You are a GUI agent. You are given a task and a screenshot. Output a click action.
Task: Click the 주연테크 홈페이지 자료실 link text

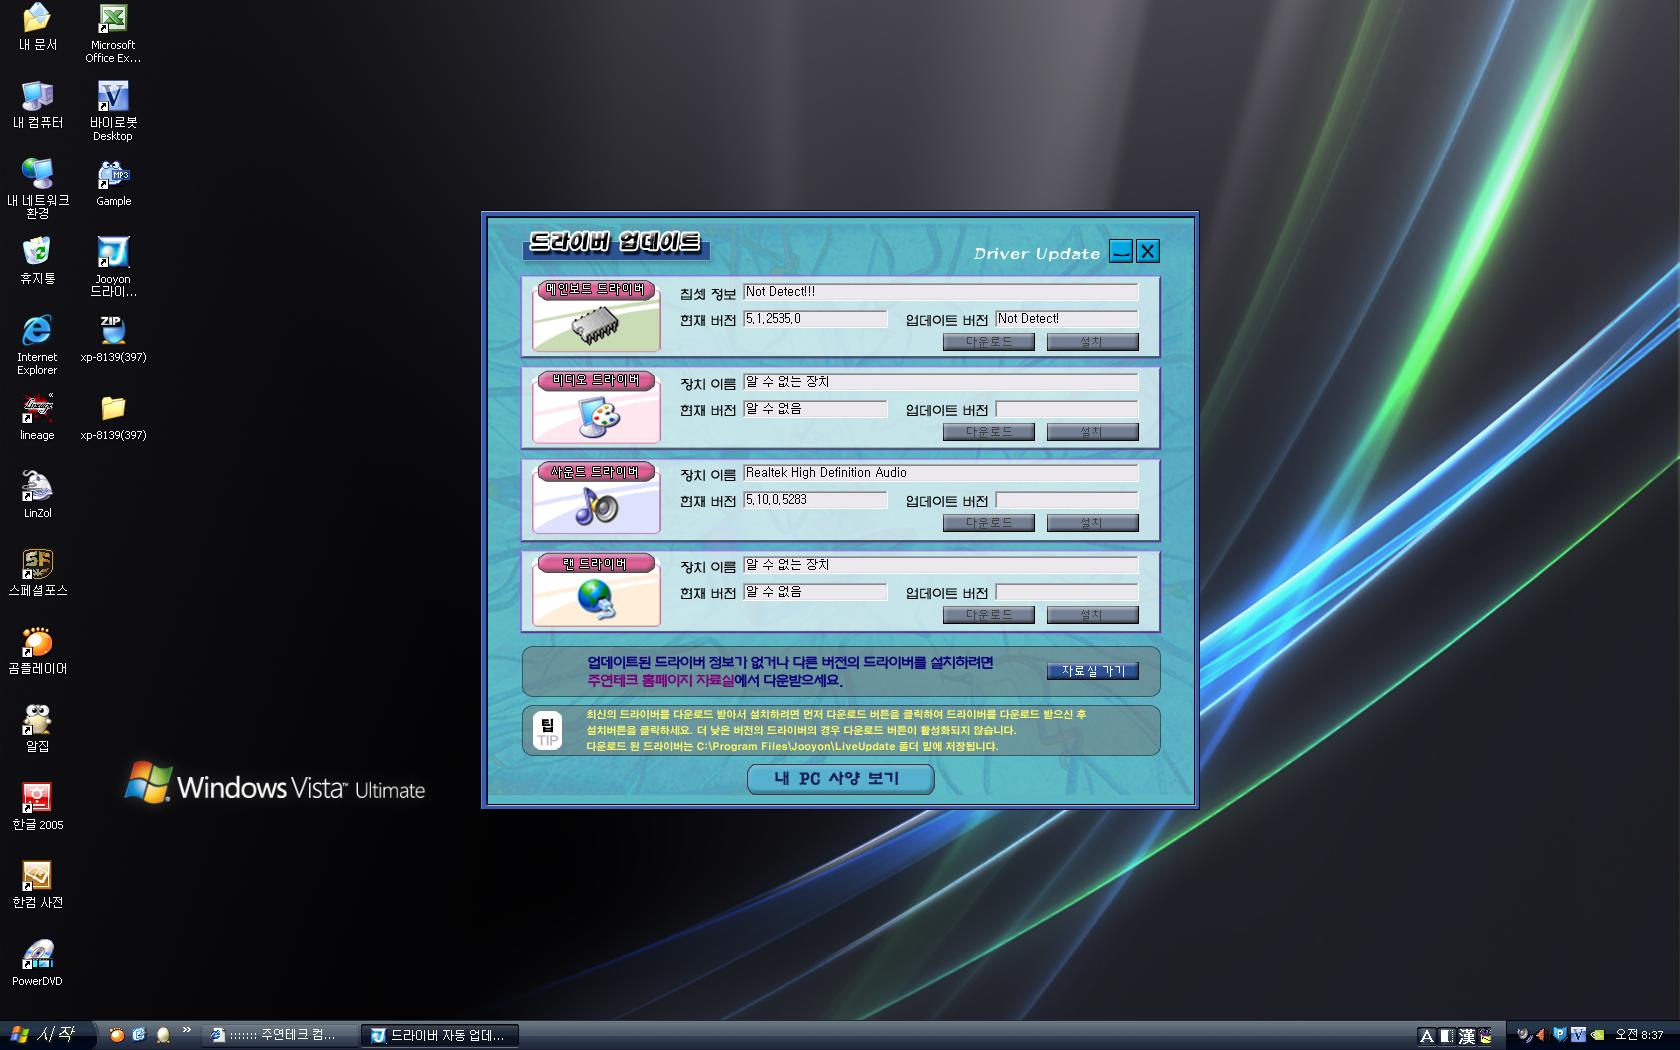tap(660, 681)
